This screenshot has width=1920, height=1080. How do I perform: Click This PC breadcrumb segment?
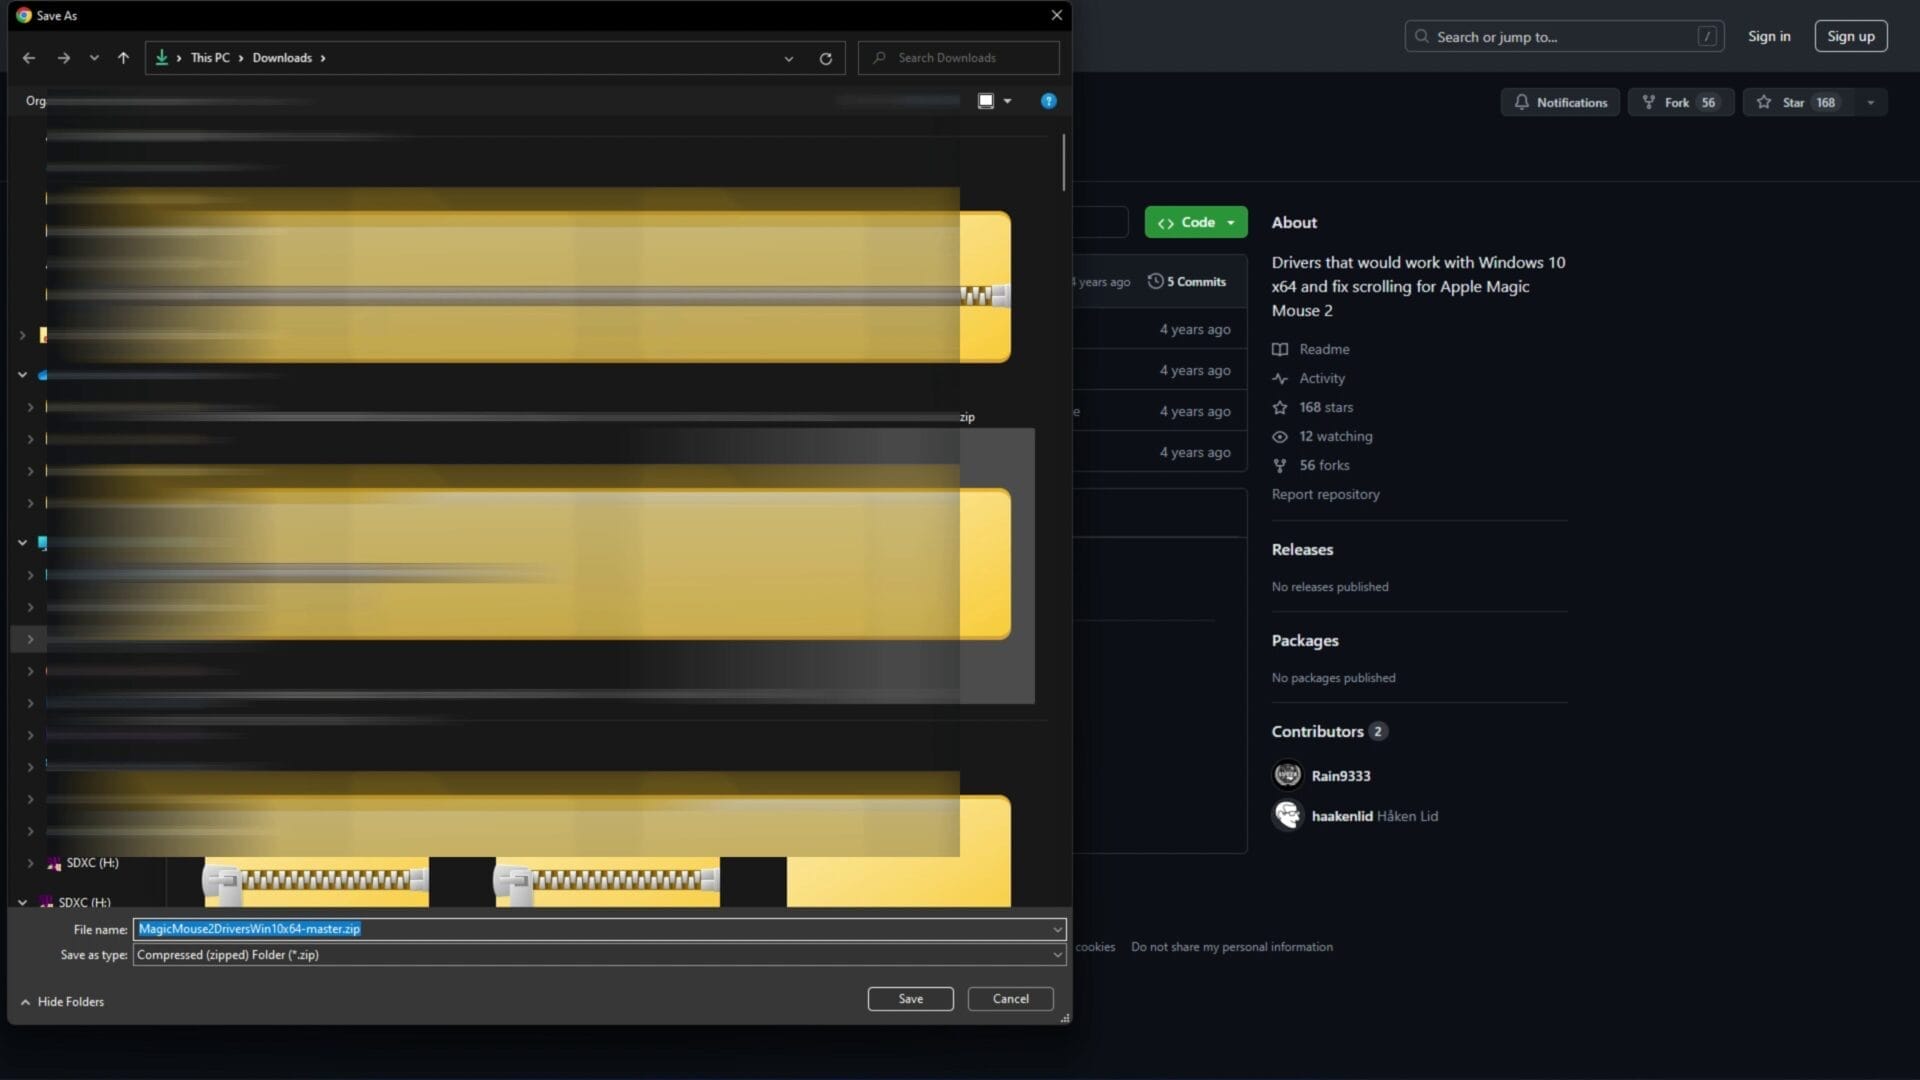click(210, 58)
